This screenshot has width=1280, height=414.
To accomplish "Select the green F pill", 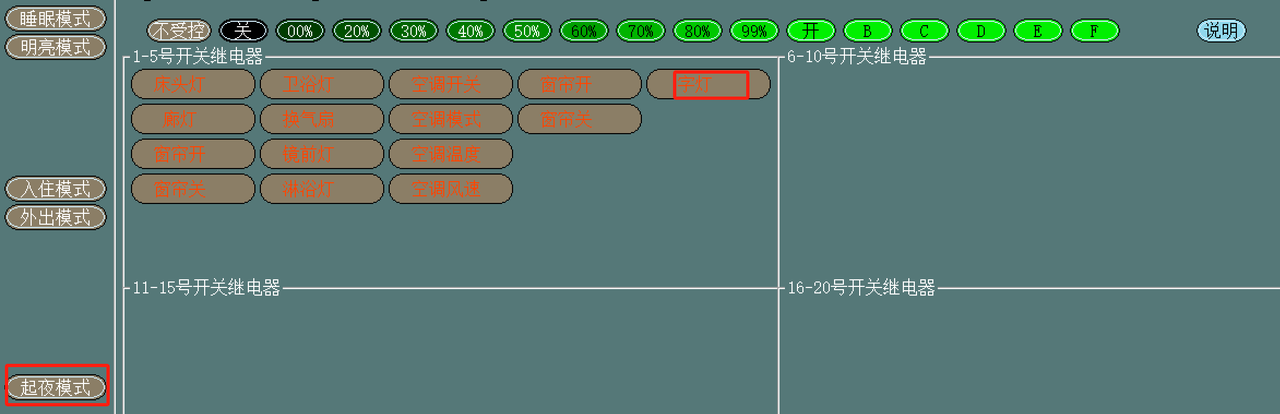I will [1095, 31].
